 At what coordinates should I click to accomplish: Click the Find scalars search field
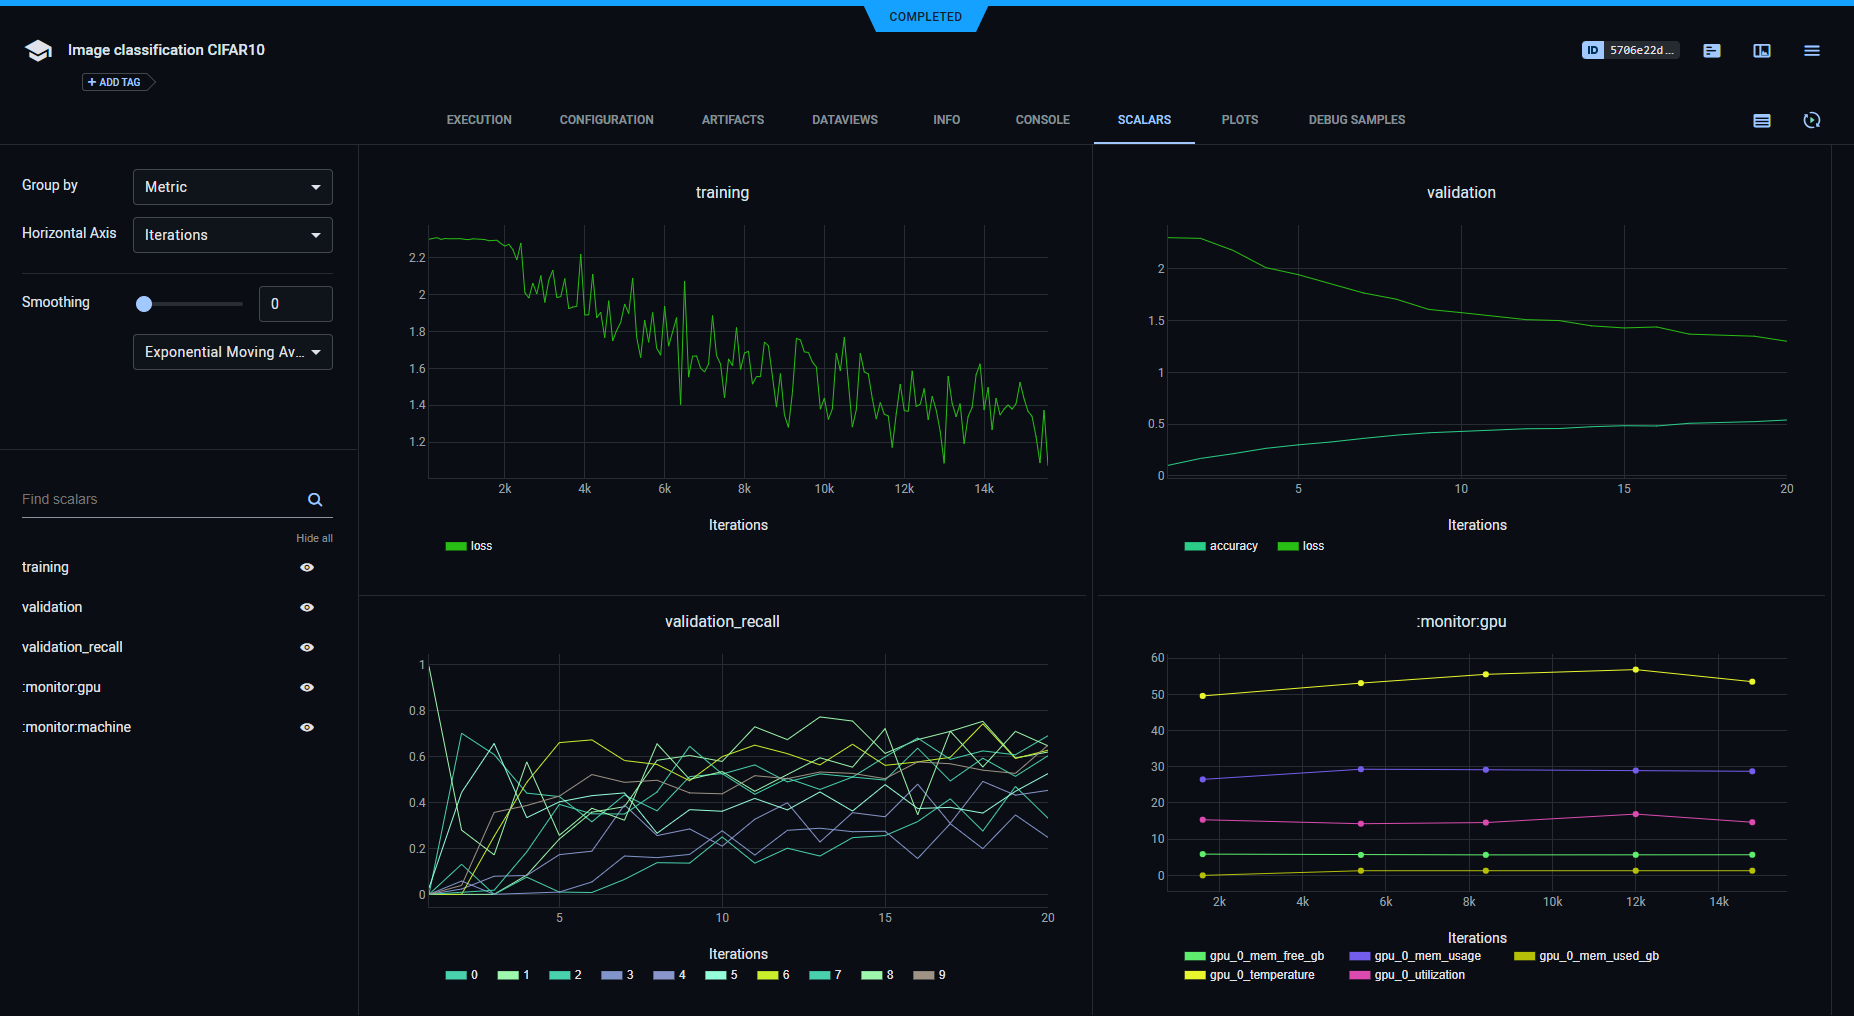160,500
